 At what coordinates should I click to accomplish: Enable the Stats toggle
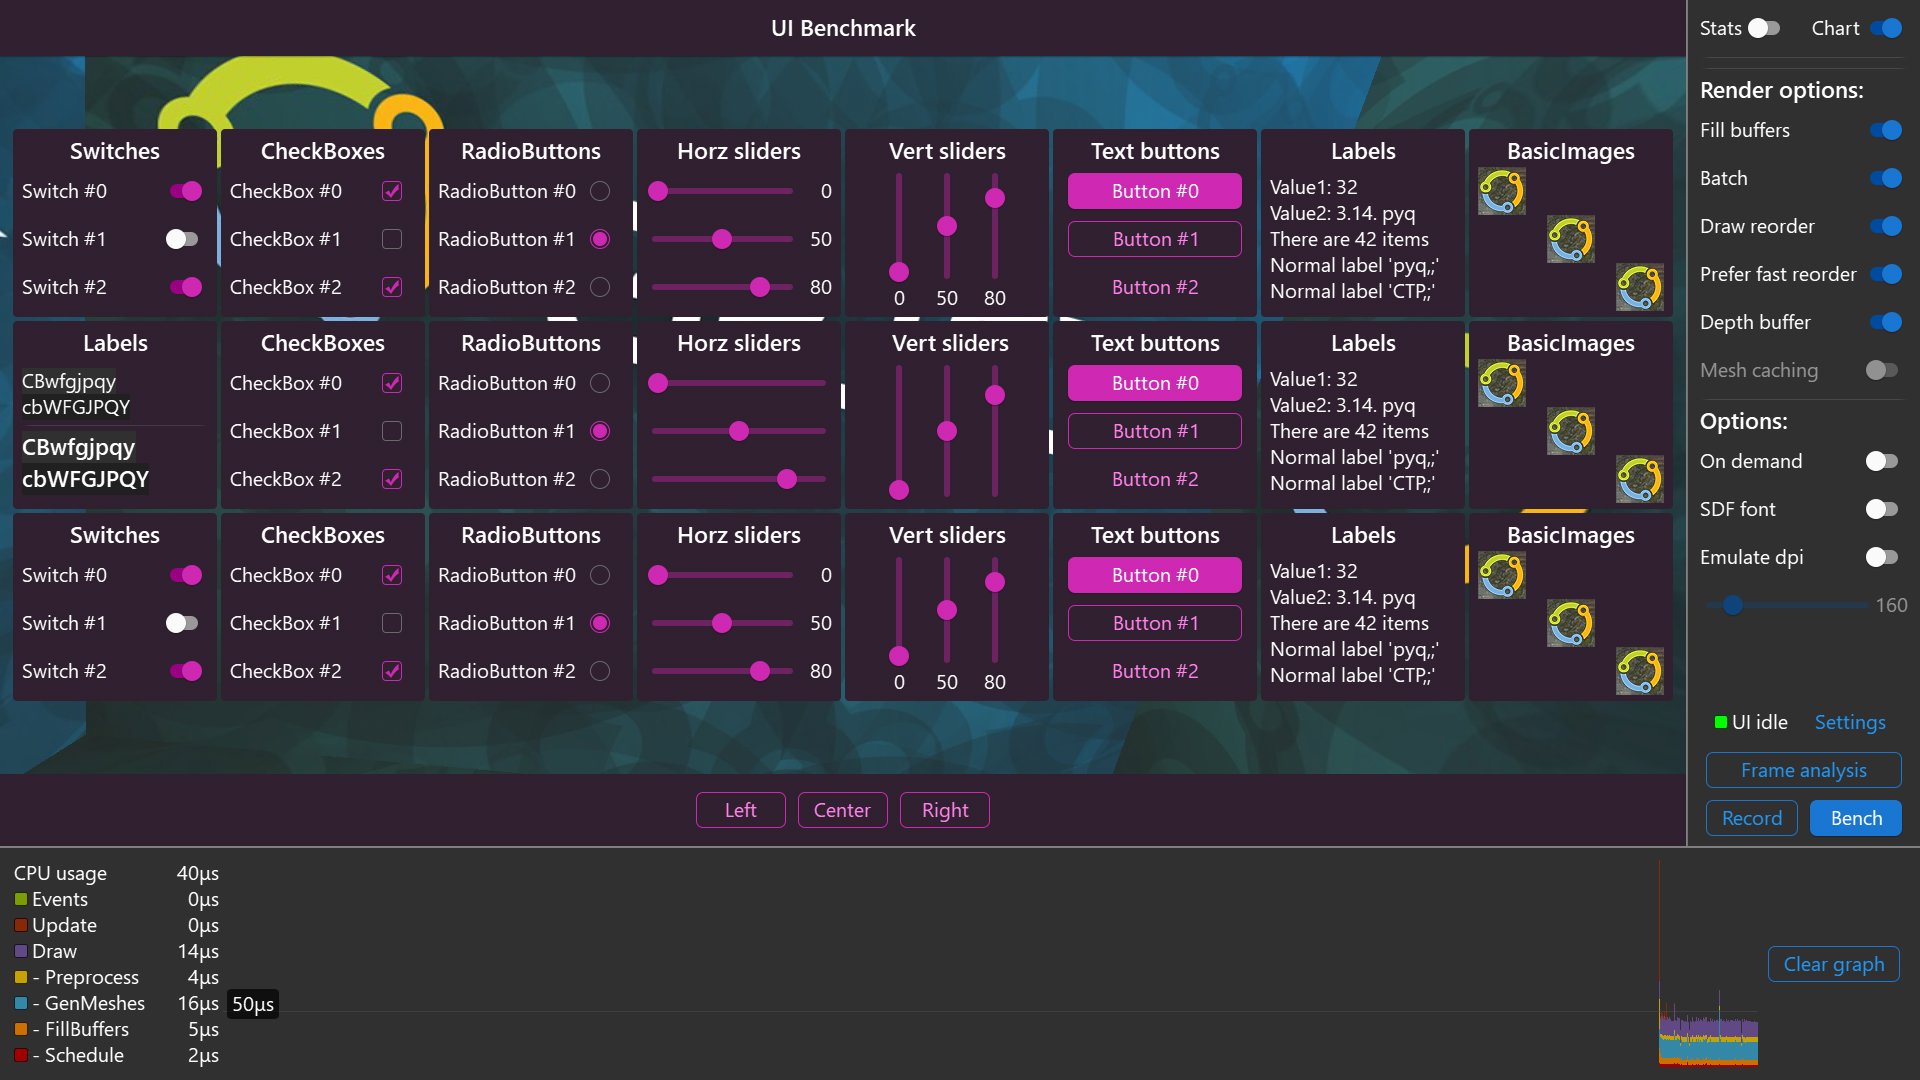coord(1764,28)
